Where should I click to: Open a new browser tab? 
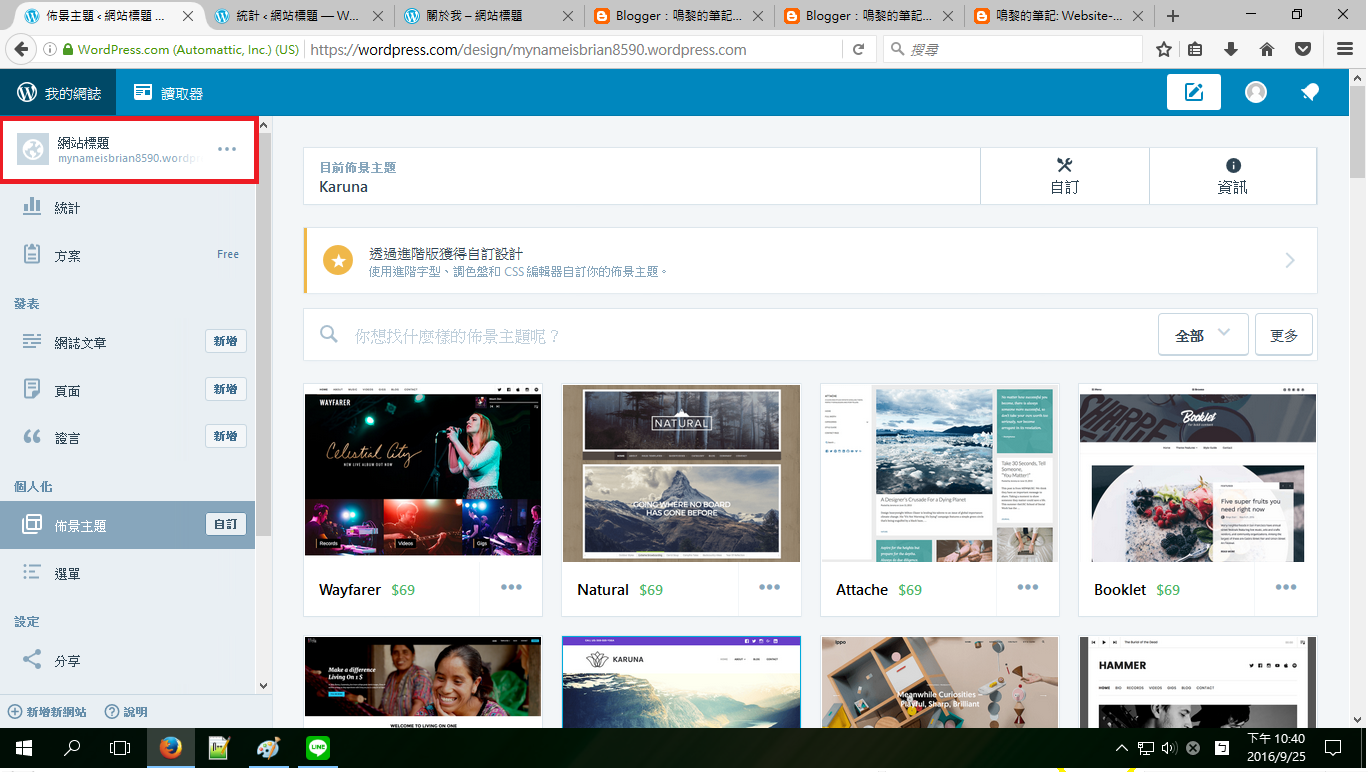coord(1173,16)
